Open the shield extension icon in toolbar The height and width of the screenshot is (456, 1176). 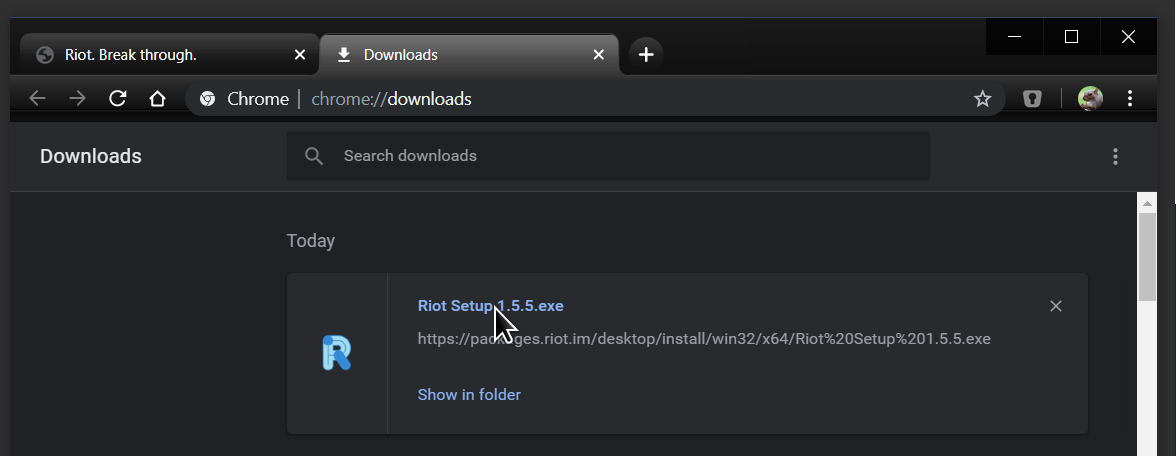1032,99
